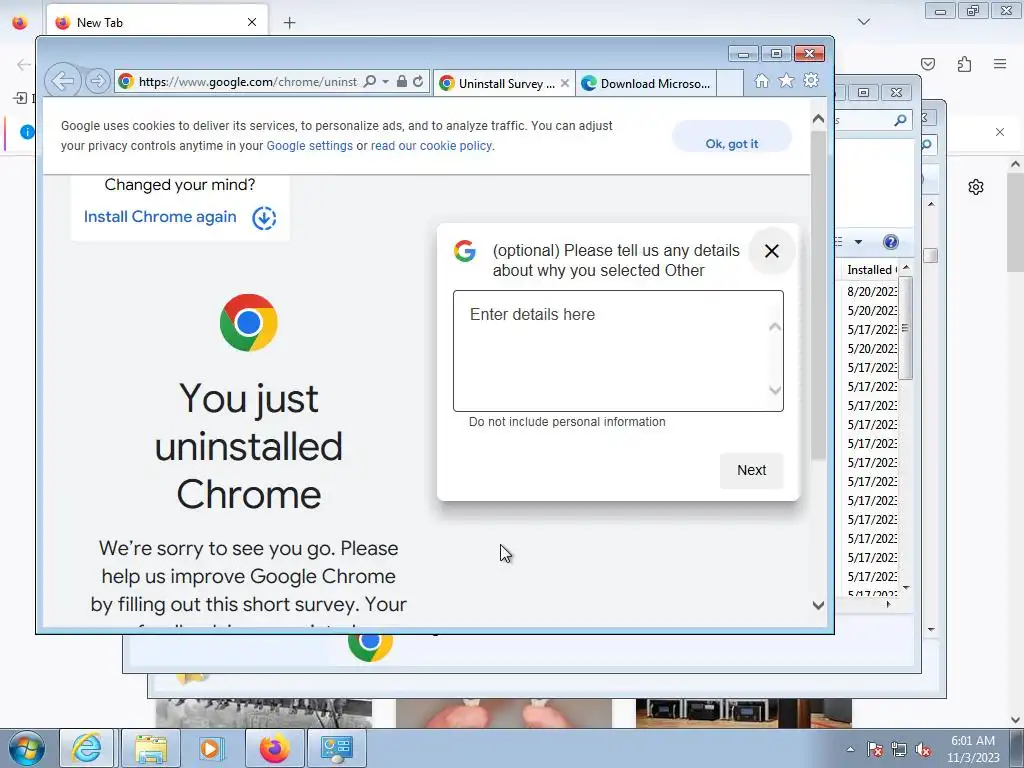Click the IE back arrow button
The image size is (1024, 768).
[63, 81]
